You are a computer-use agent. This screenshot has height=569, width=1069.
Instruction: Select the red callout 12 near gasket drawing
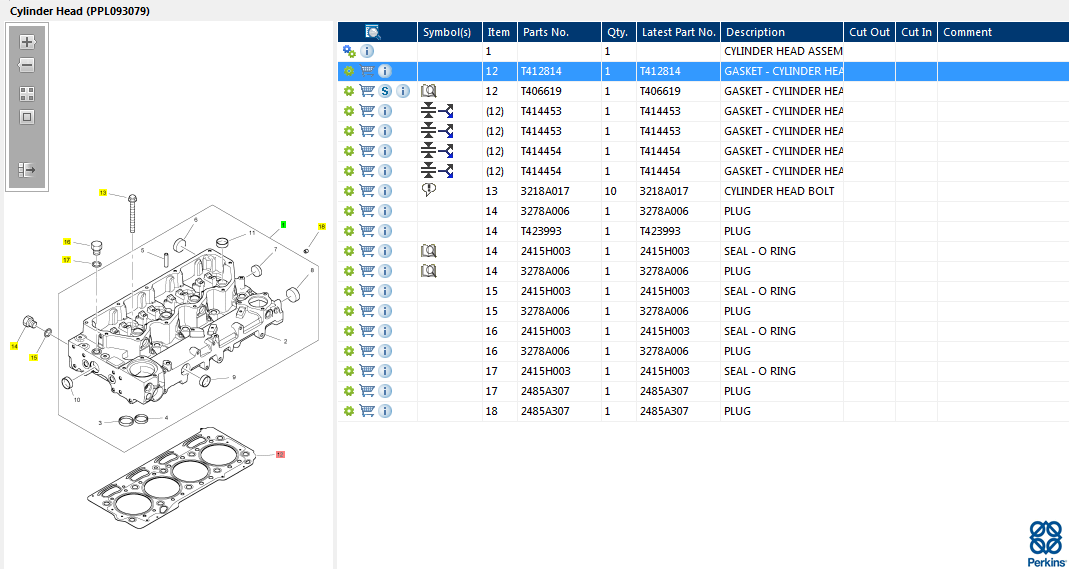click(x=280, y=454)
